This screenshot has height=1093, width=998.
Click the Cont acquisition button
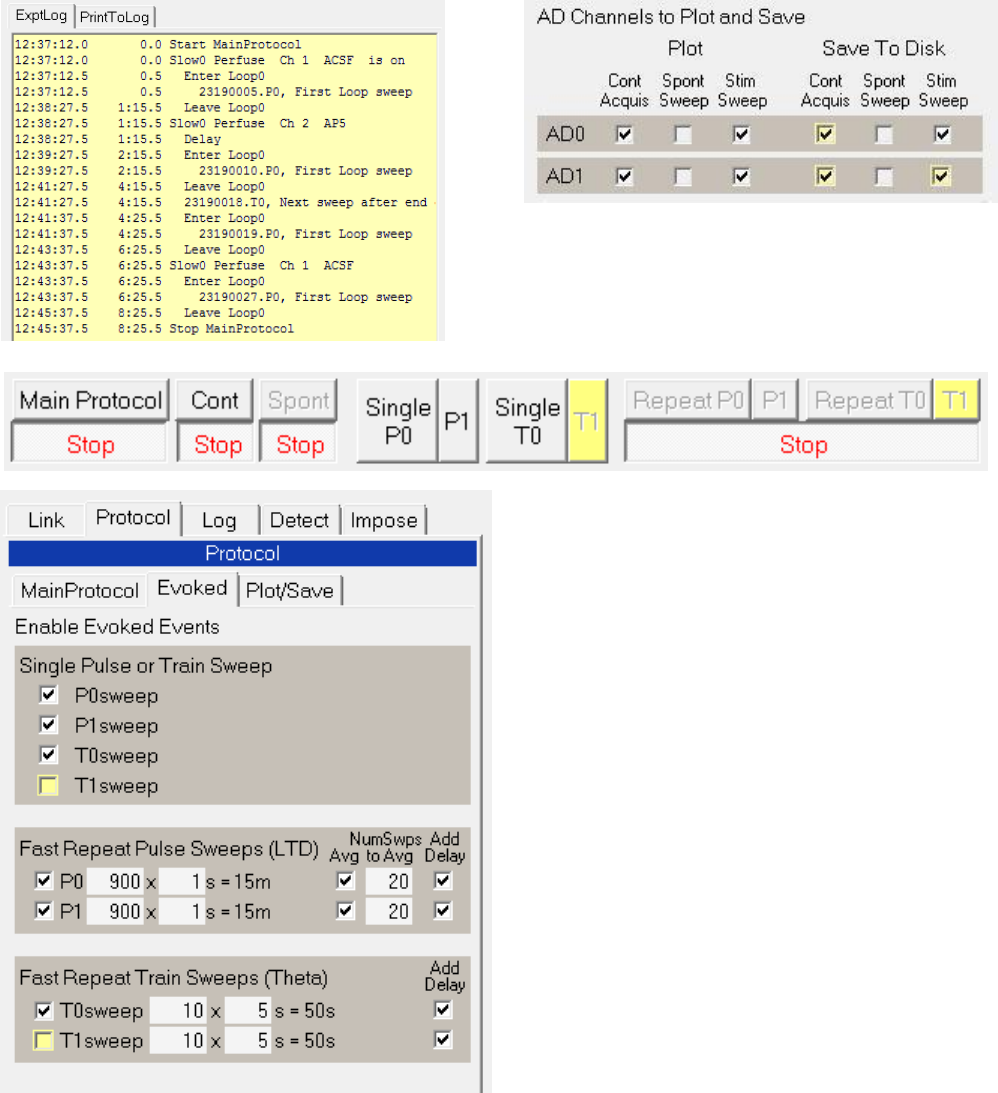[x=215, y=401]
